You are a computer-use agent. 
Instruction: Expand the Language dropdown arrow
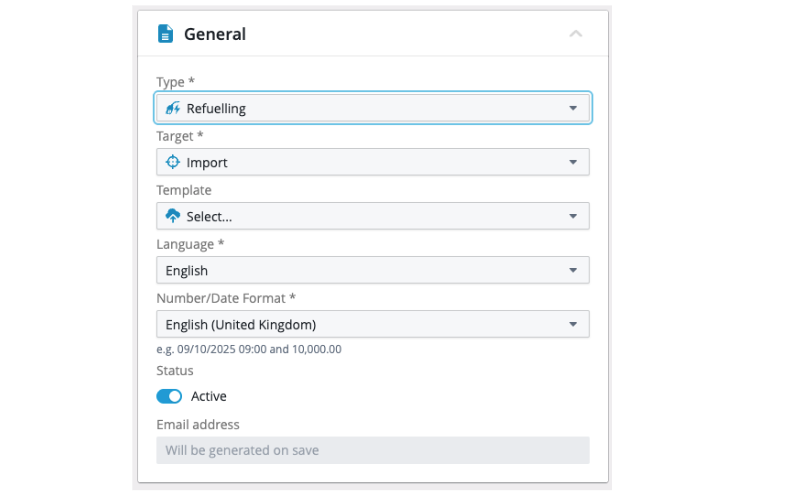573,270
